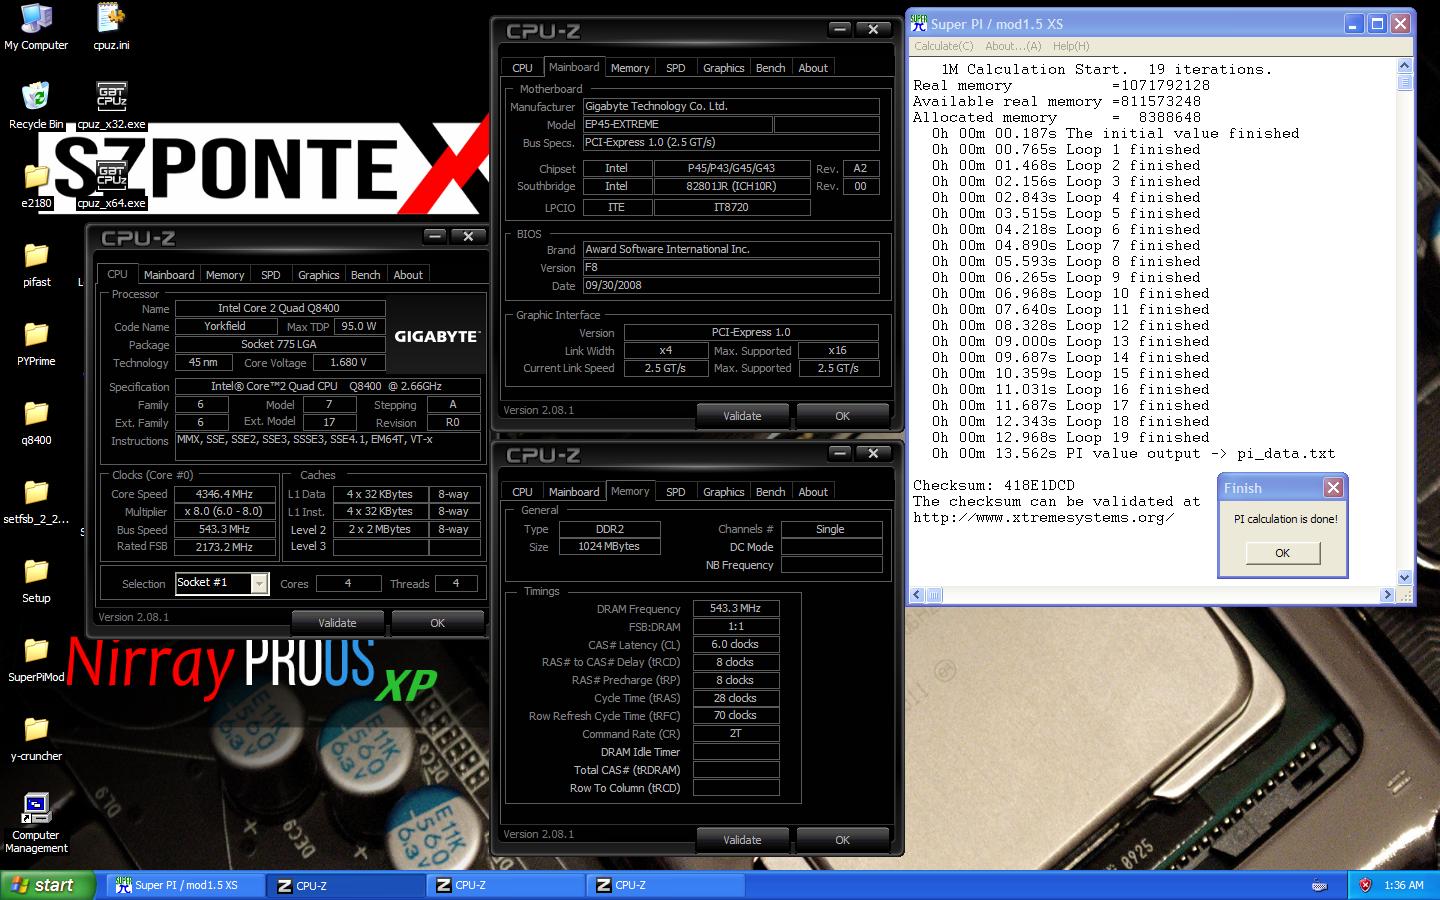Open the PYPrime folder icon
1440x900 pixels.
tap(36, 343)
